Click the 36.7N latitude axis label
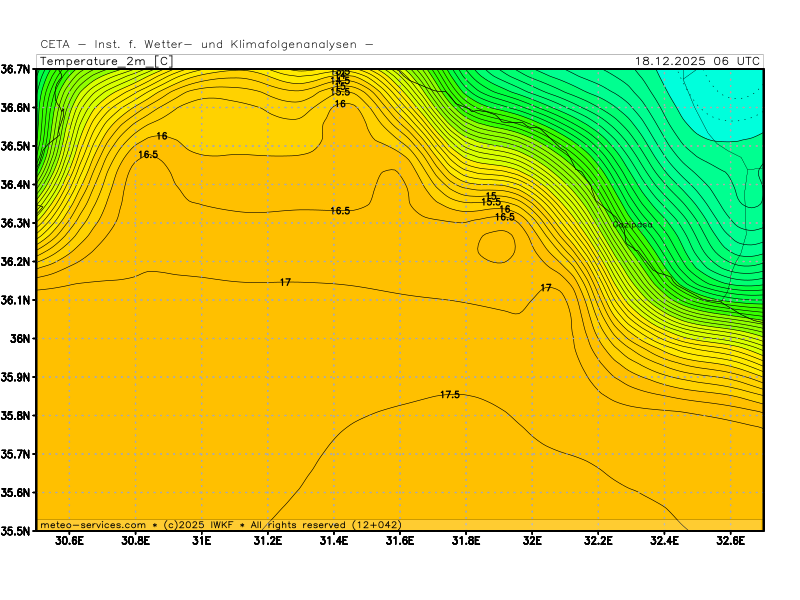 point(16,69)
